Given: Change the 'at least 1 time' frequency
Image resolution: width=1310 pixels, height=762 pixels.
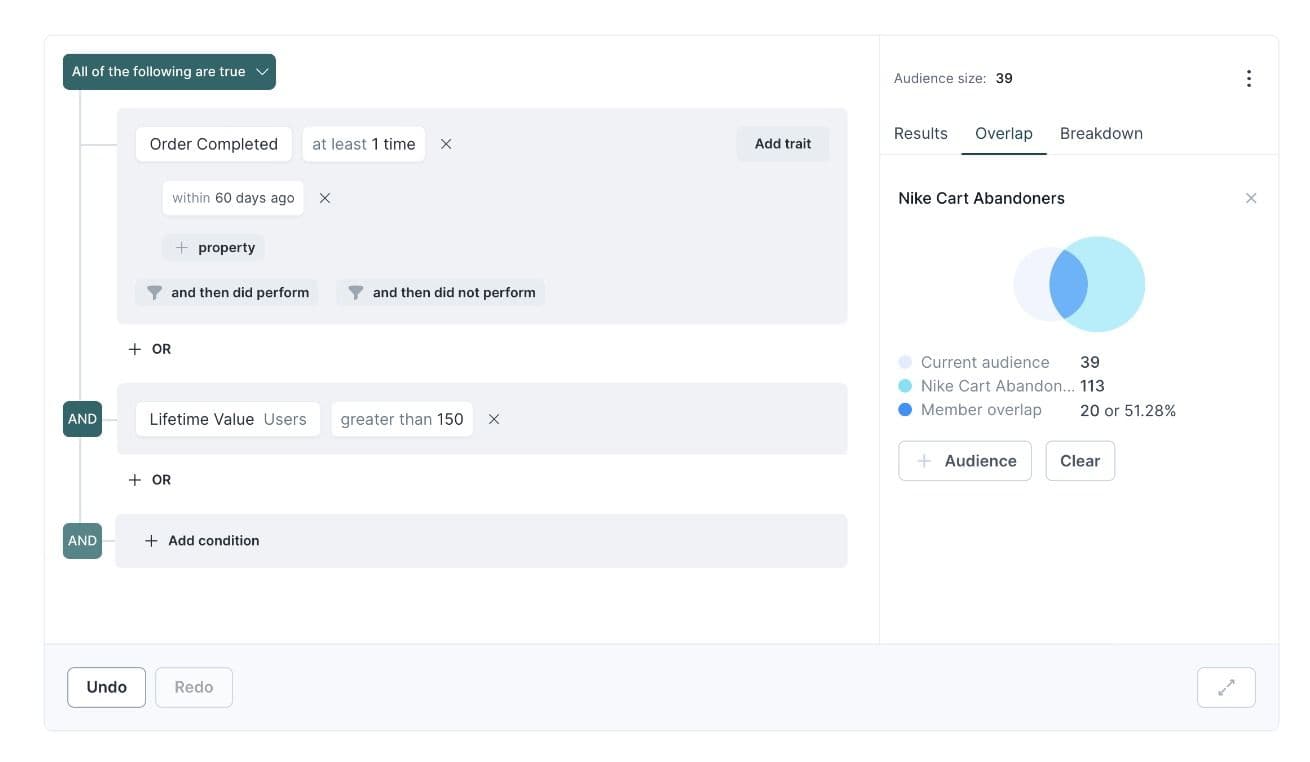Looking at the screenshot, I should pyautogui.click(x=364, y=144).
